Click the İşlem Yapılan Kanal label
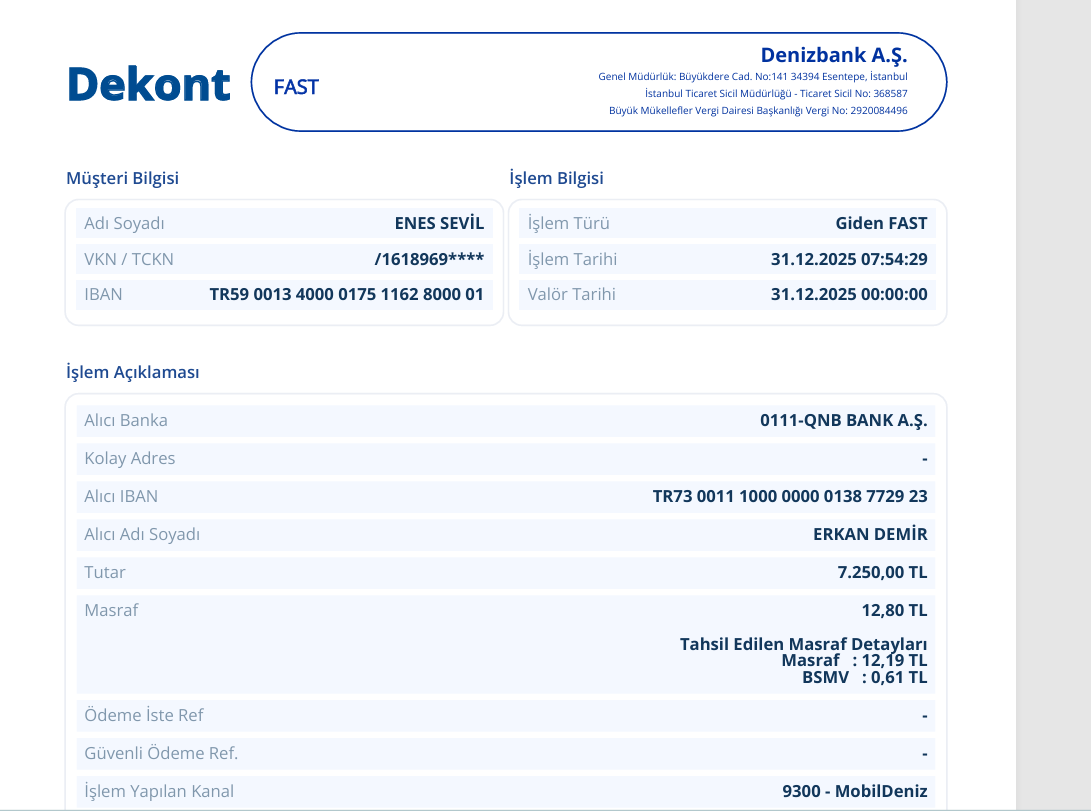This screenshot has height=811, width=1091. (x=159, y=792)
